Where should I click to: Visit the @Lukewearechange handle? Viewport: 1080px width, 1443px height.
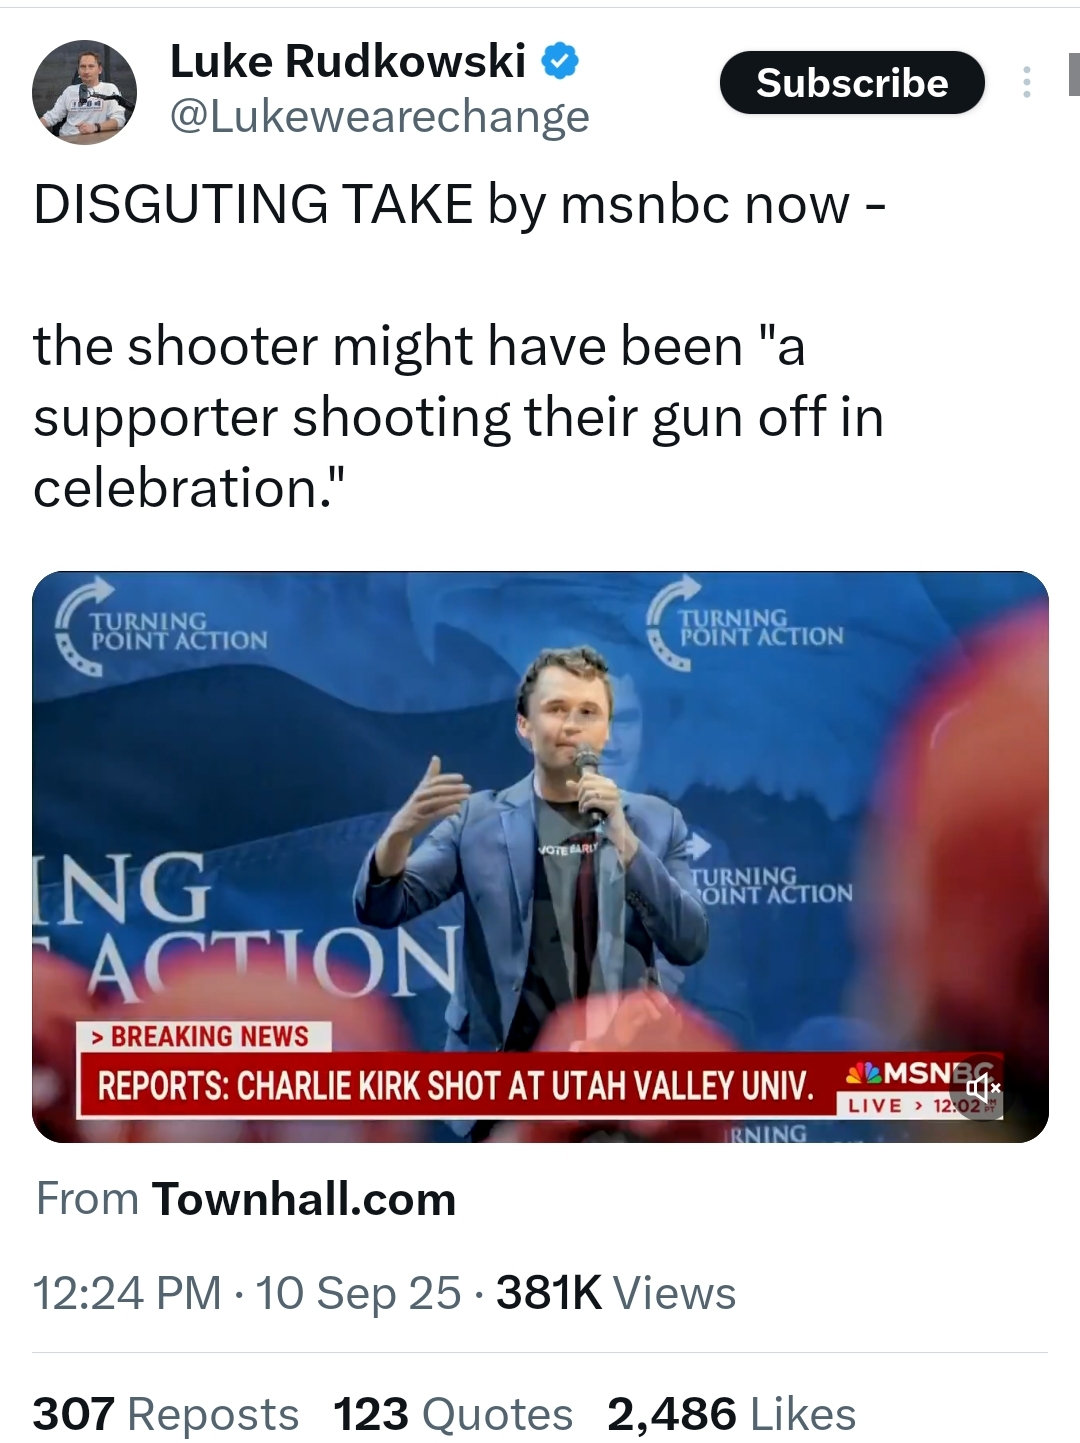pyautogui.click(x=380, y=117)
